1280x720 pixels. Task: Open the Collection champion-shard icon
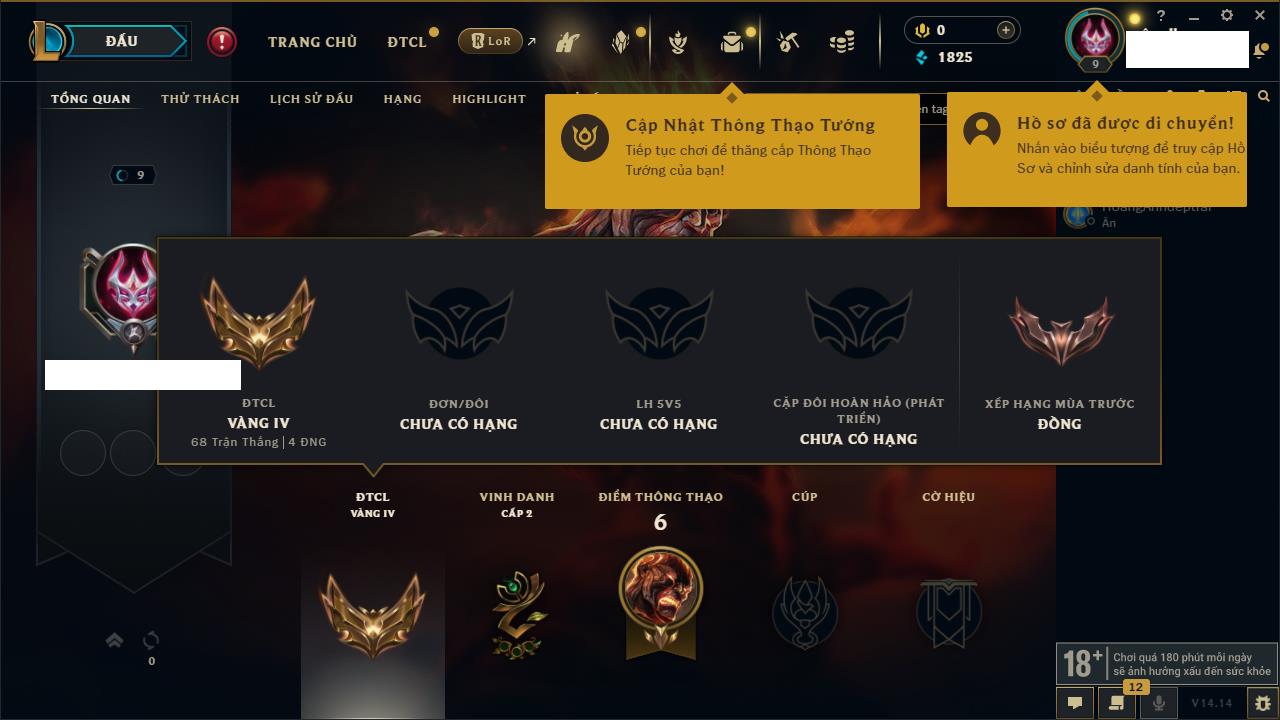(621, 42)
